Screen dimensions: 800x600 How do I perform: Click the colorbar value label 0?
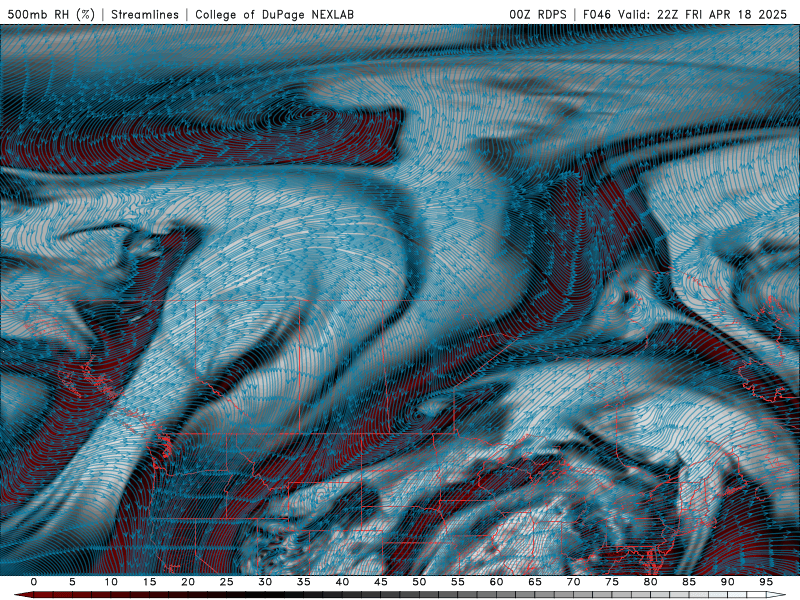pos(34,582)
